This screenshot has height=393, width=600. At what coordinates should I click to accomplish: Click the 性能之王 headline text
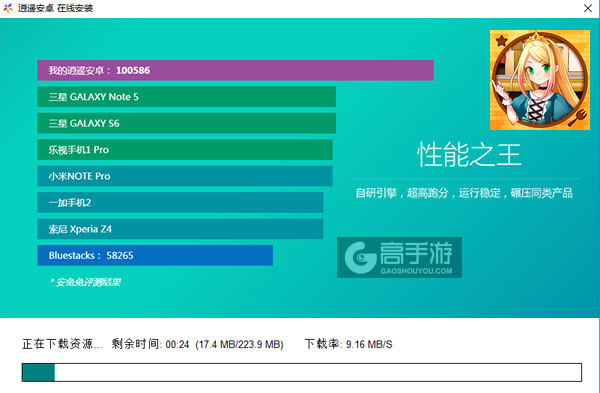click(469, 155)
